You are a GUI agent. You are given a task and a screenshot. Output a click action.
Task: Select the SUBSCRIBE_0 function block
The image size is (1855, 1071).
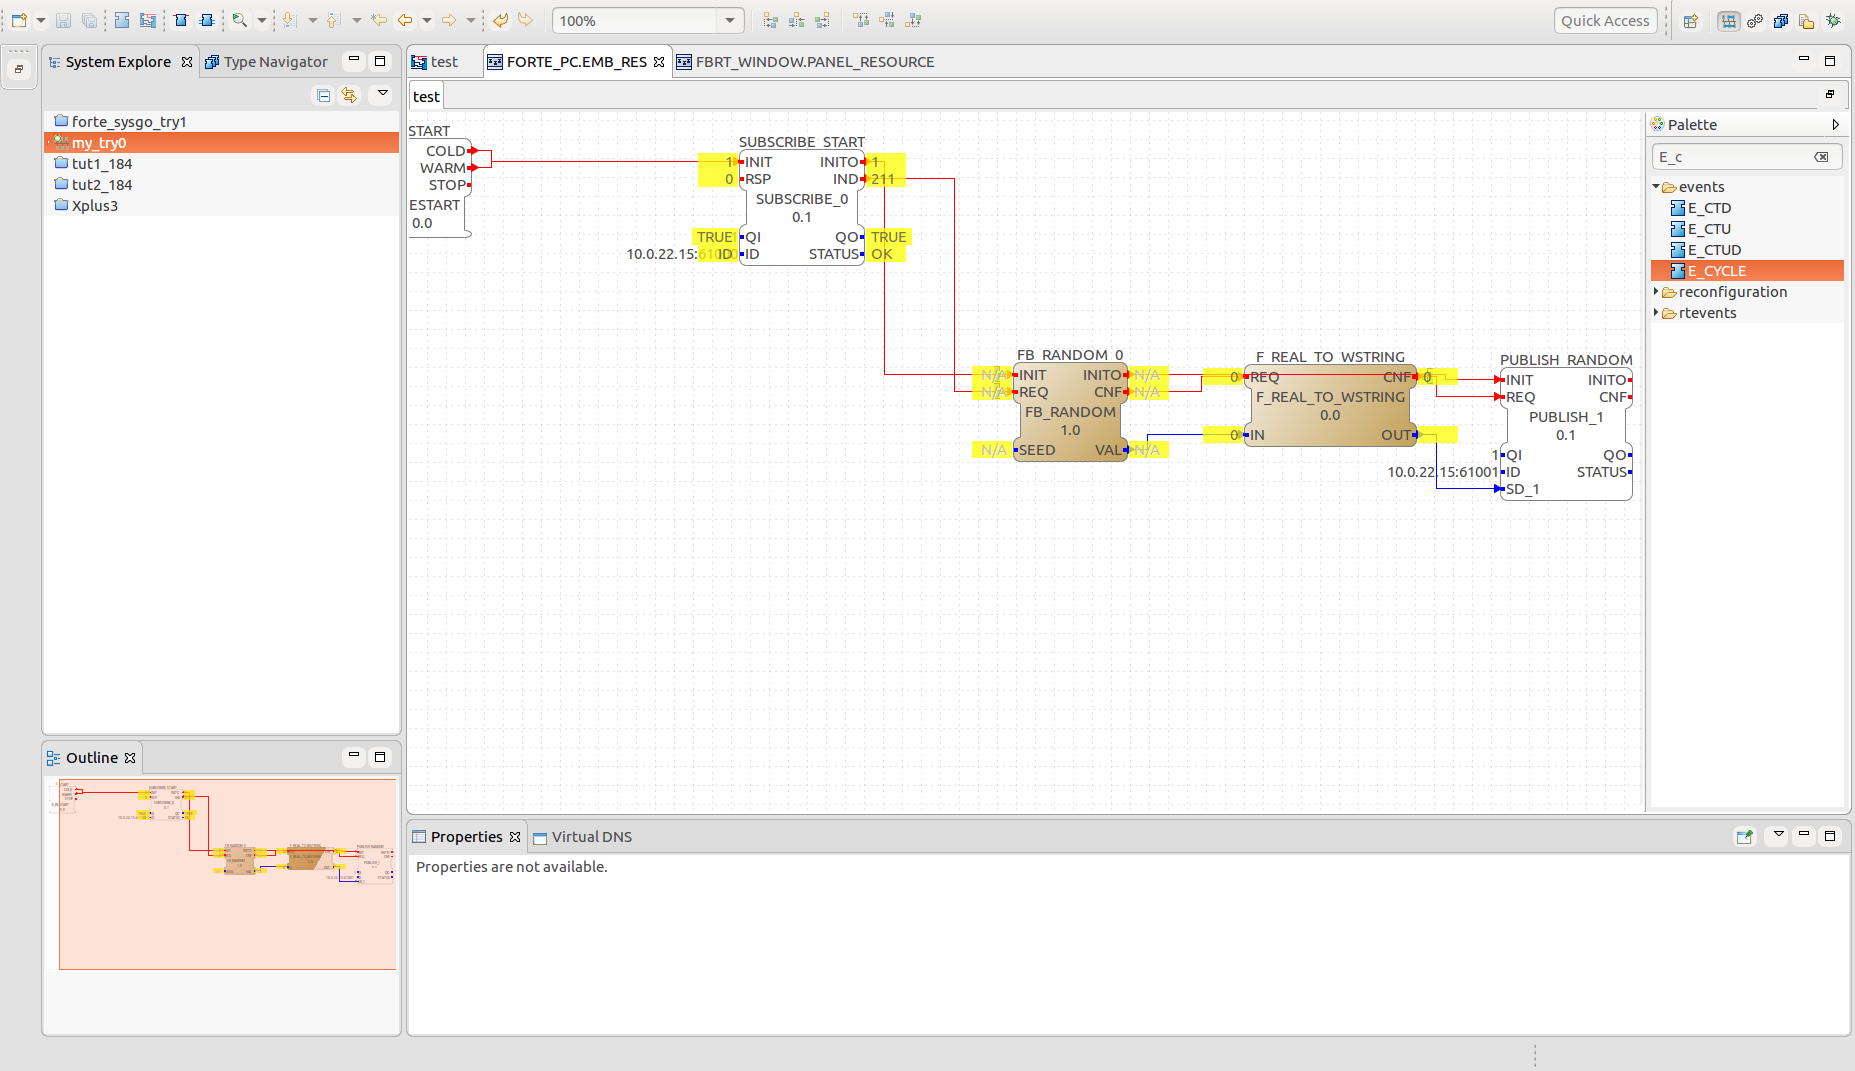click(802, 208)
